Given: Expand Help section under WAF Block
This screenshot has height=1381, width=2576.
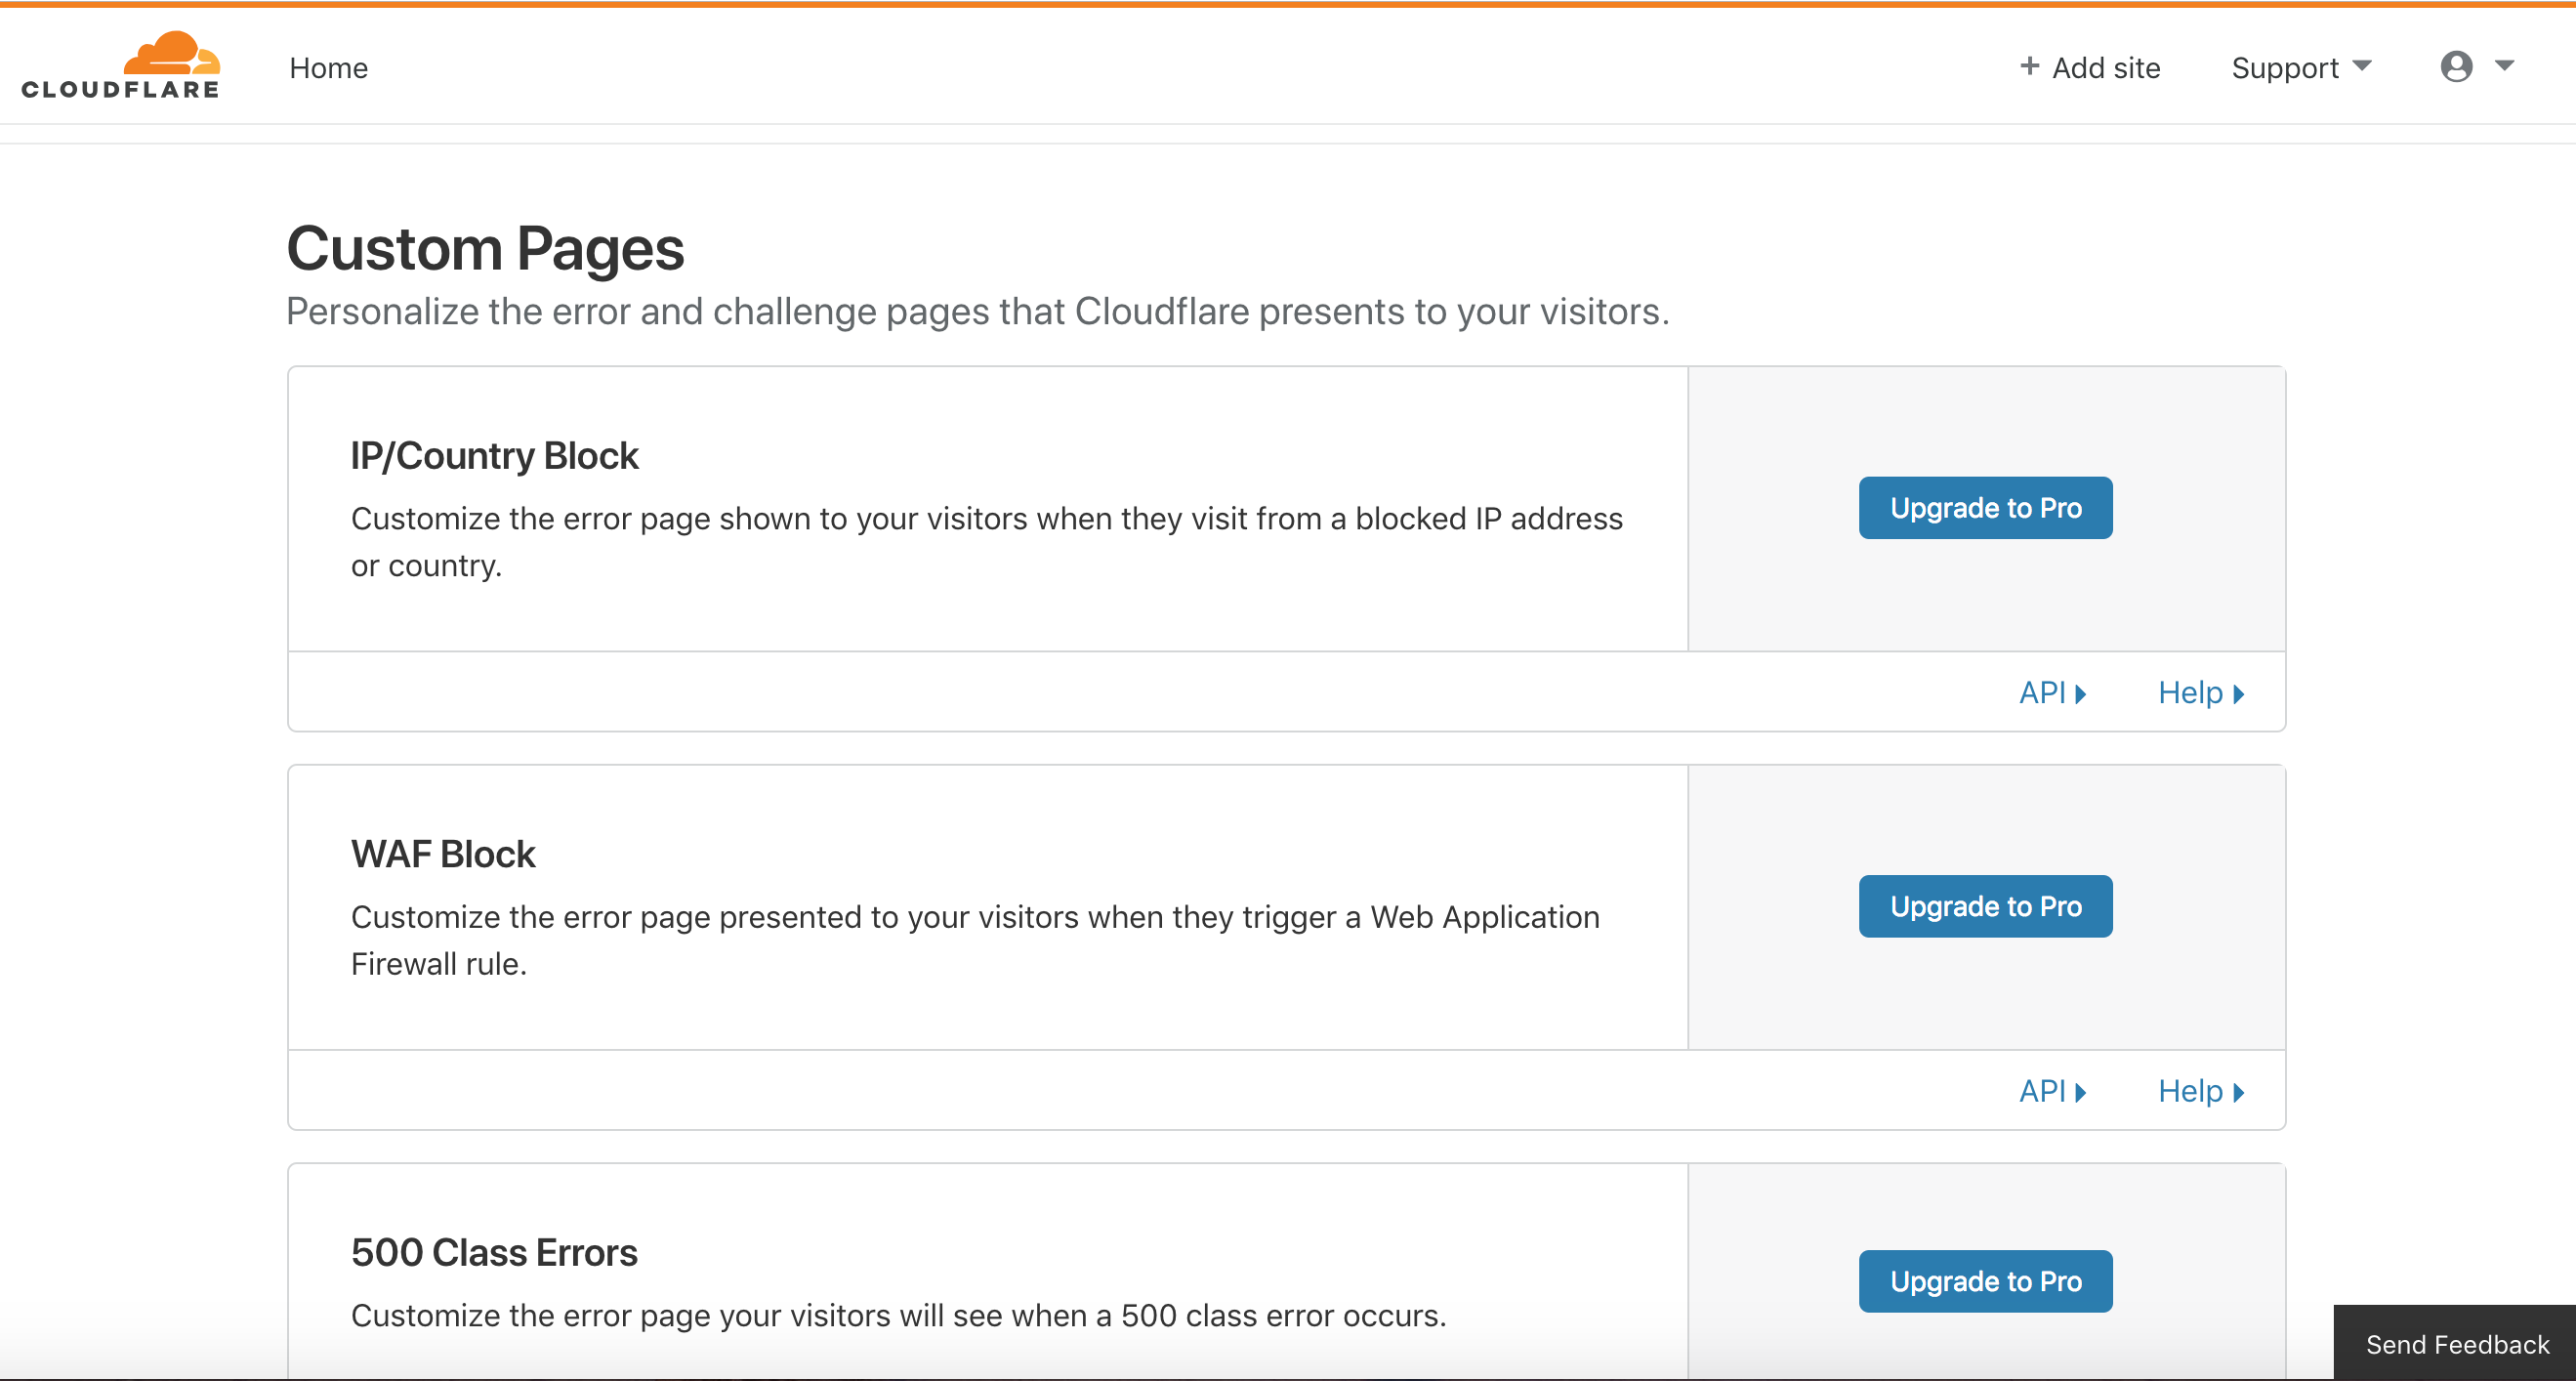Looking at the screenshot, I should [x=2200, y=1091].
